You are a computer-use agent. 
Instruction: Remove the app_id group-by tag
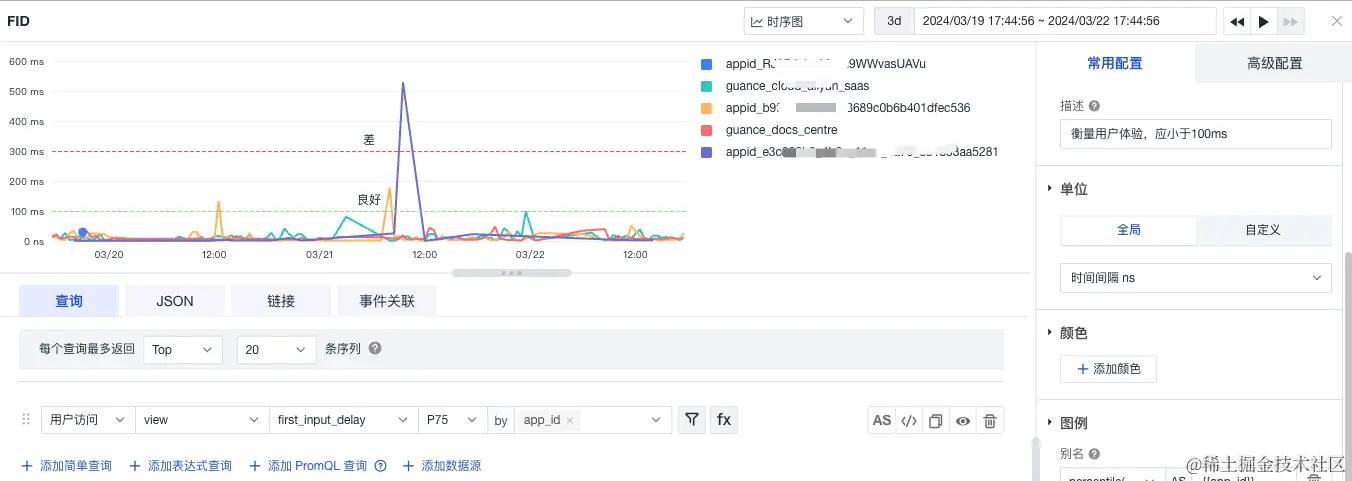pos(570,421)
